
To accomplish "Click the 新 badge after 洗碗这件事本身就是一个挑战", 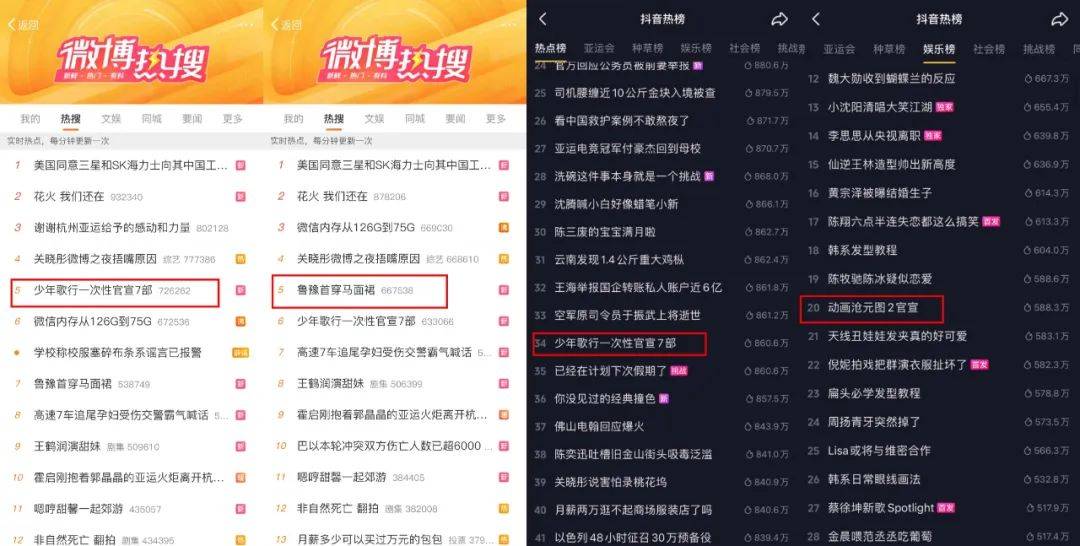I will [709, 176].
